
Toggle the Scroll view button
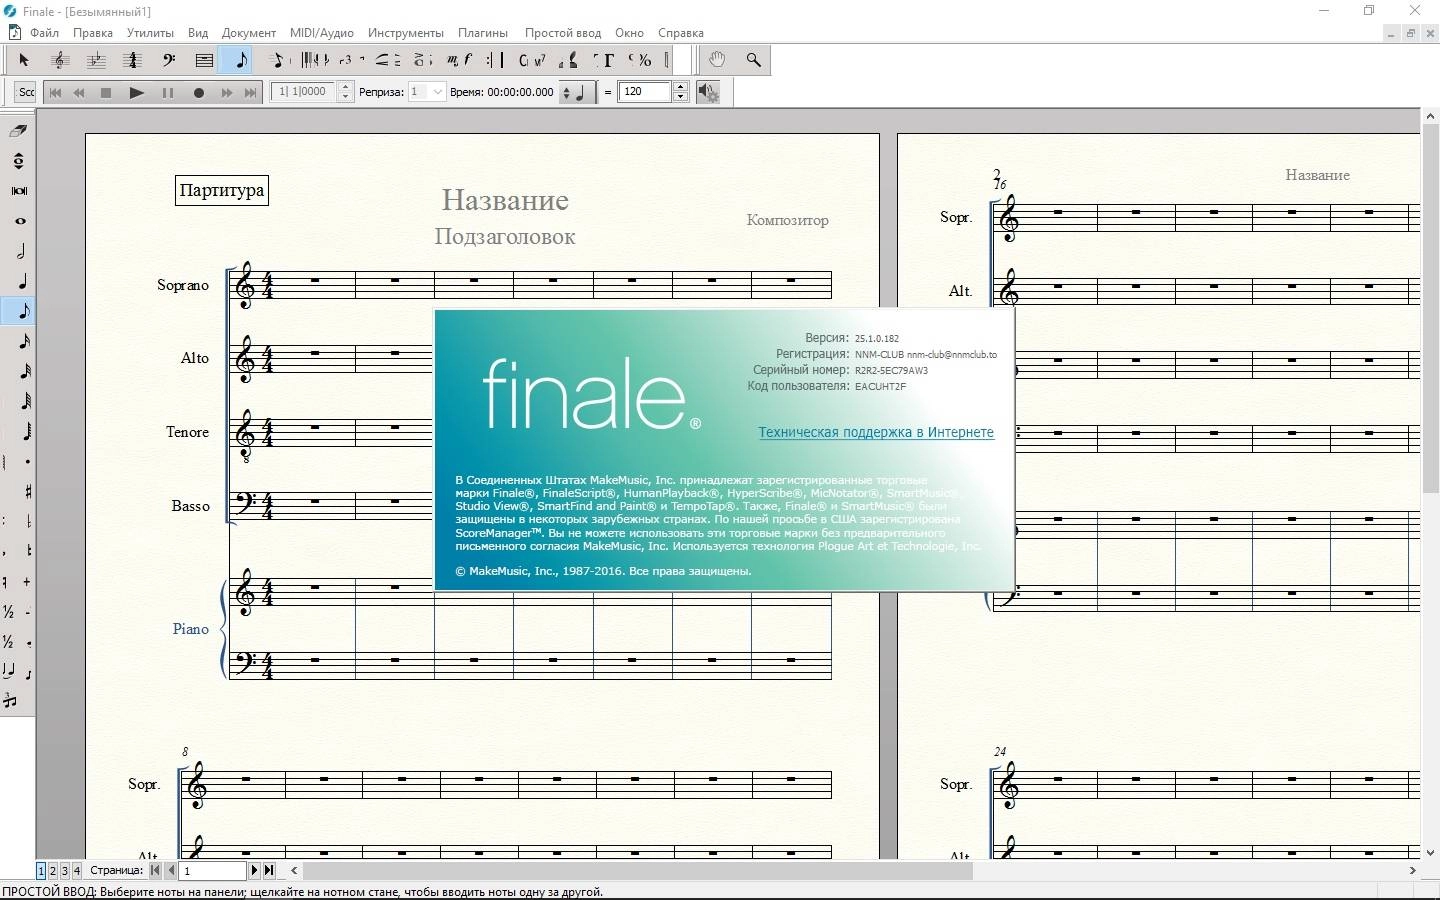click(26, 92)
